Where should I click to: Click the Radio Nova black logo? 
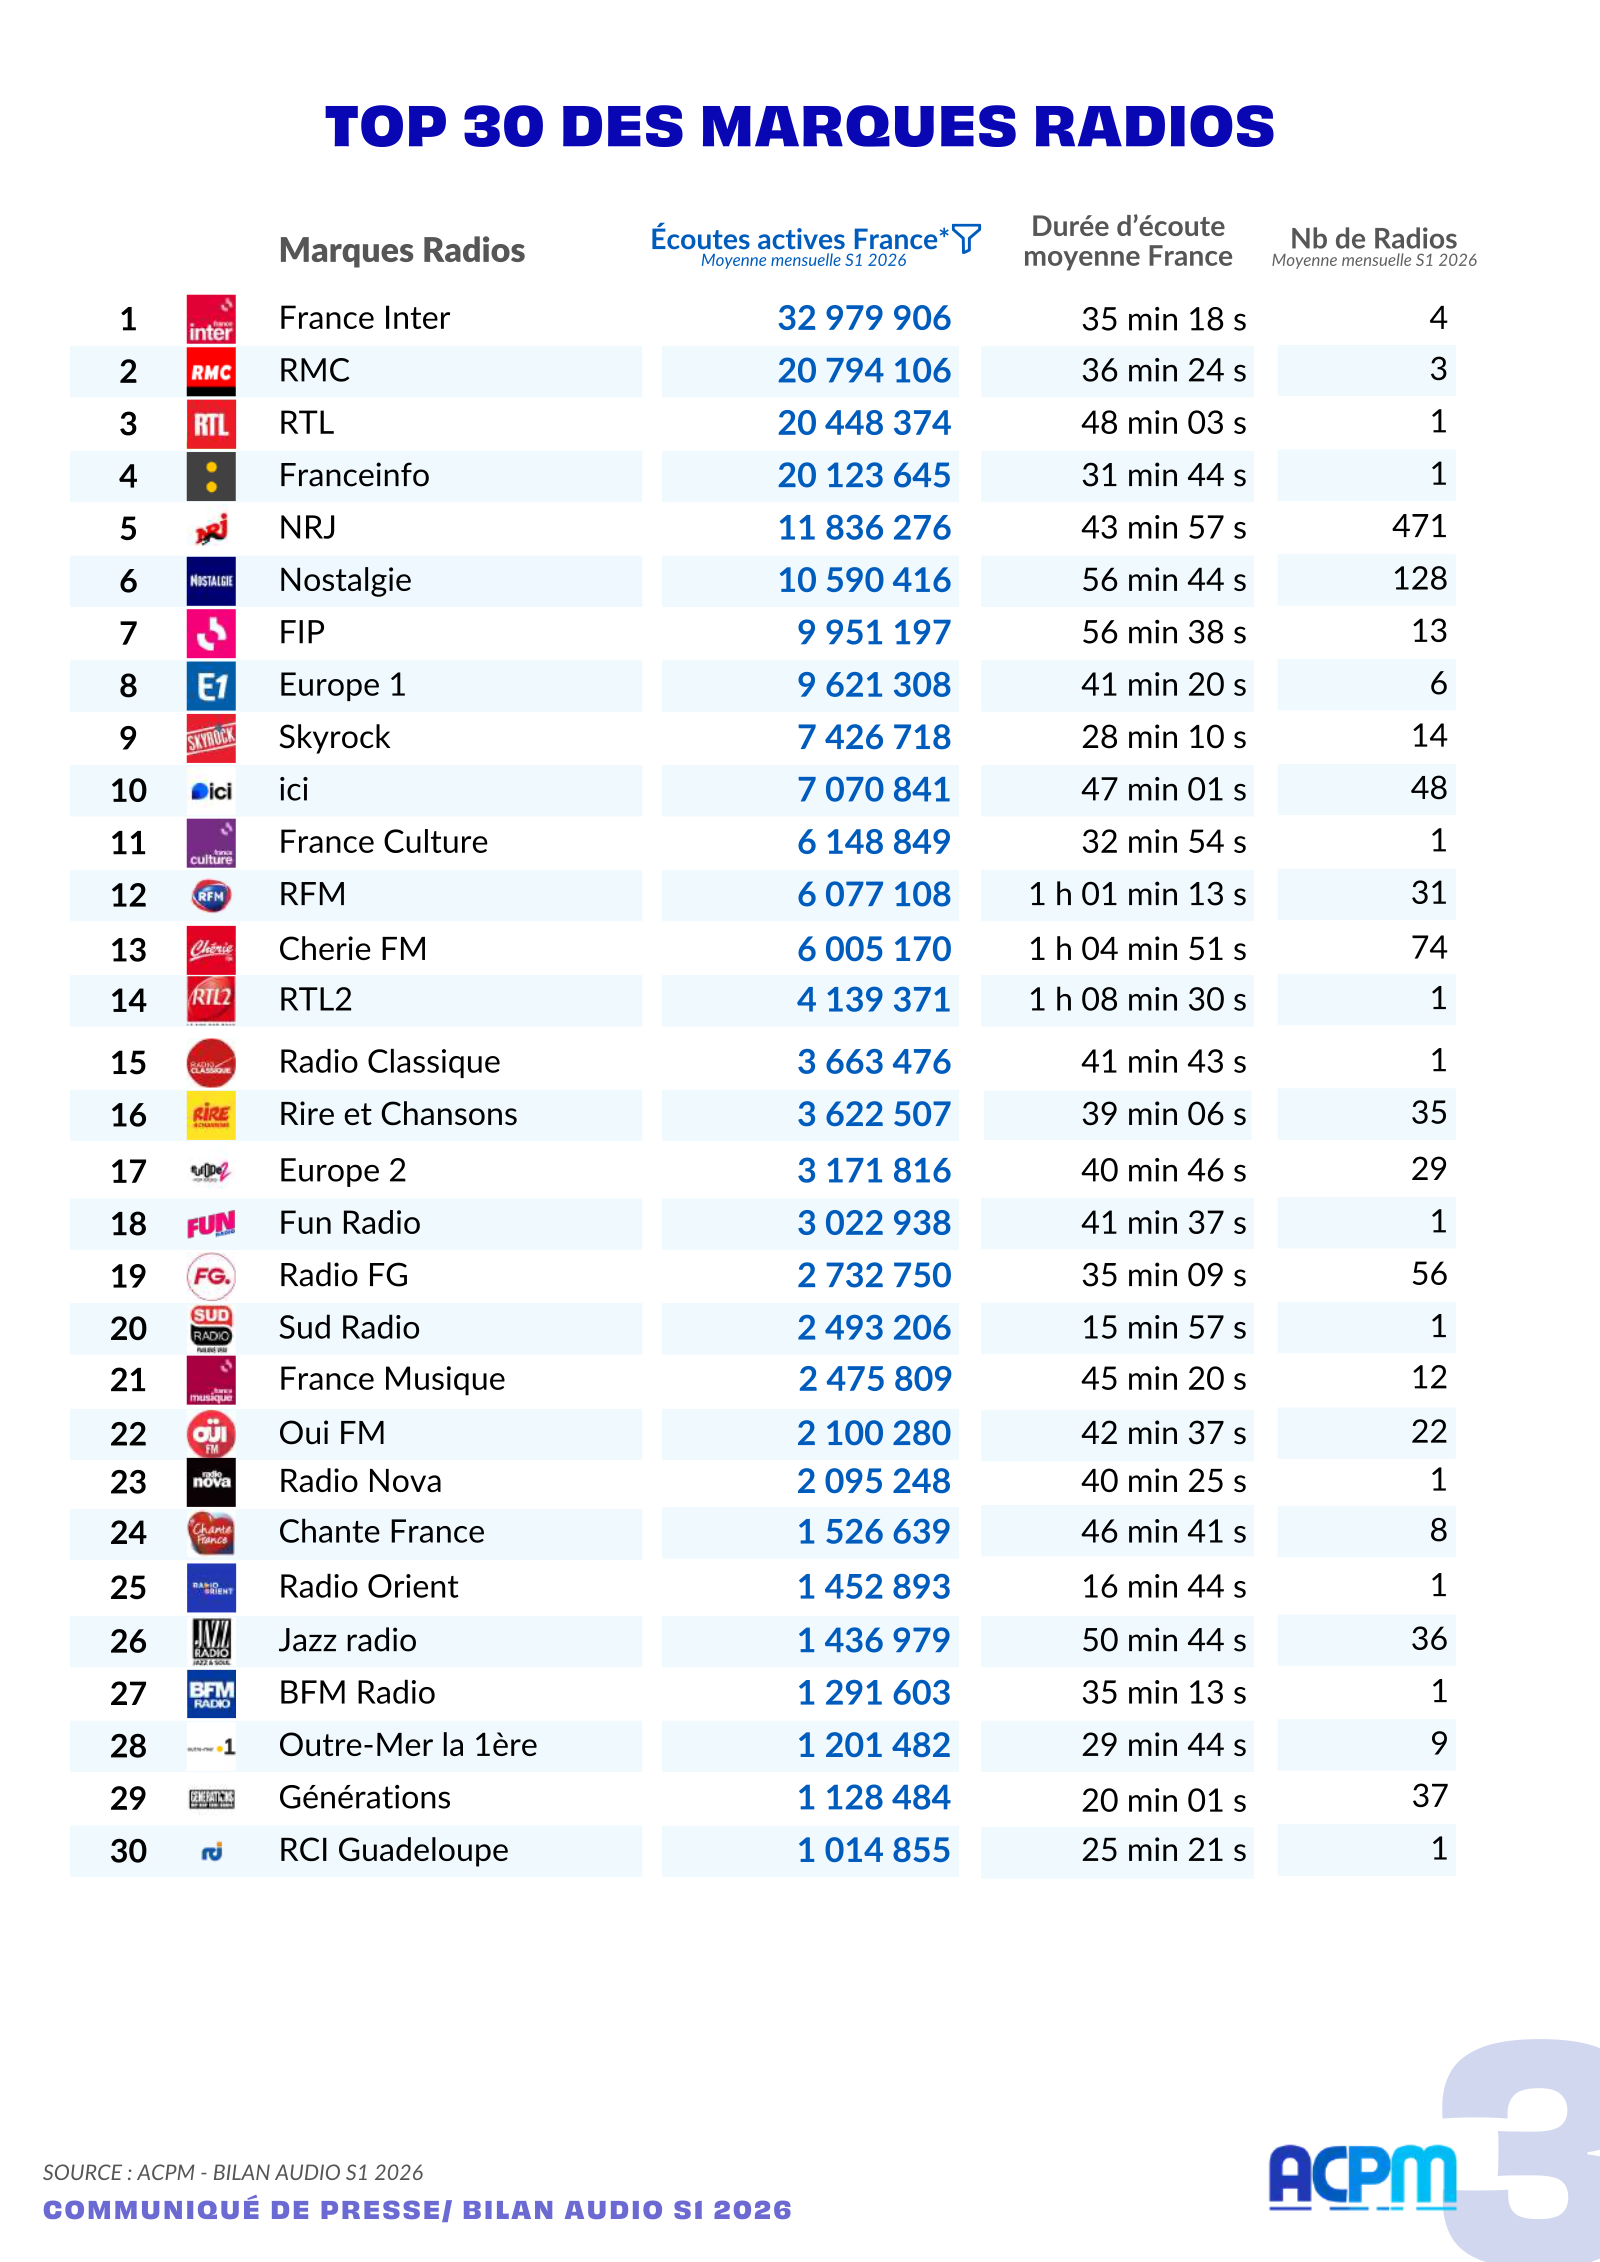[211, 1481]
